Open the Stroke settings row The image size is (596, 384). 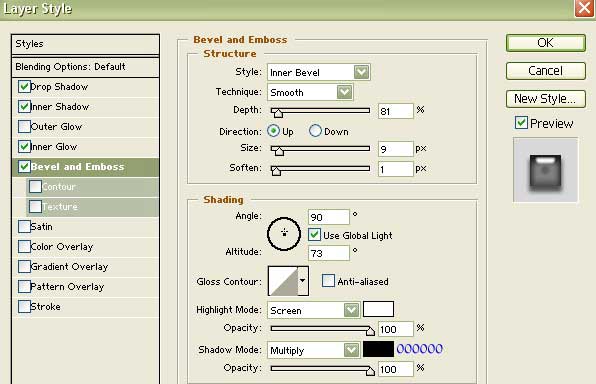point(86,306)
